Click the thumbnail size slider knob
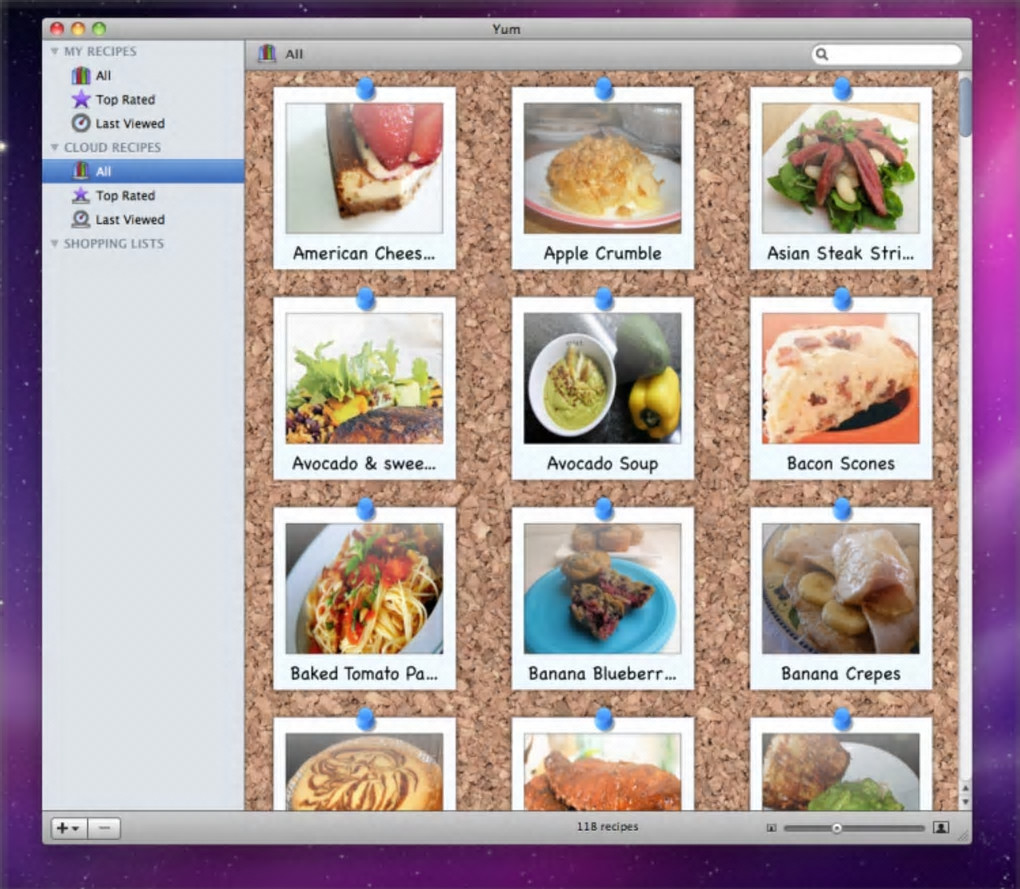This screenshot has height=889, width=1020. point(837,828)
